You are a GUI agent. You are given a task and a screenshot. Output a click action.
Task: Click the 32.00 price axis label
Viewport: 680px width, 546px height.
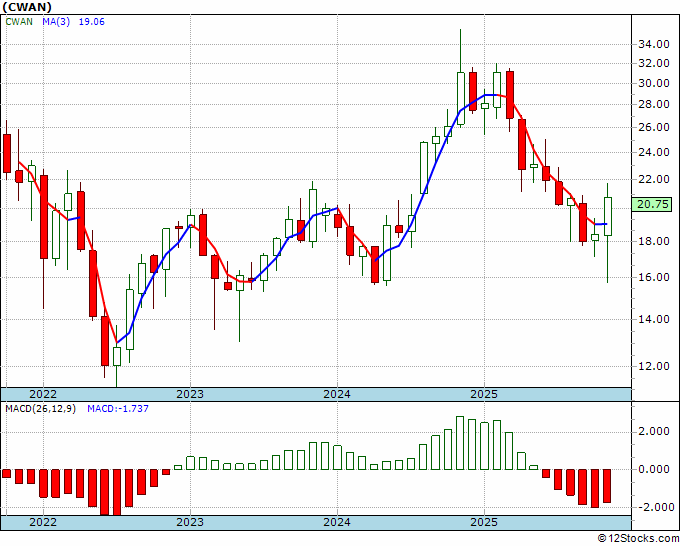653,63
